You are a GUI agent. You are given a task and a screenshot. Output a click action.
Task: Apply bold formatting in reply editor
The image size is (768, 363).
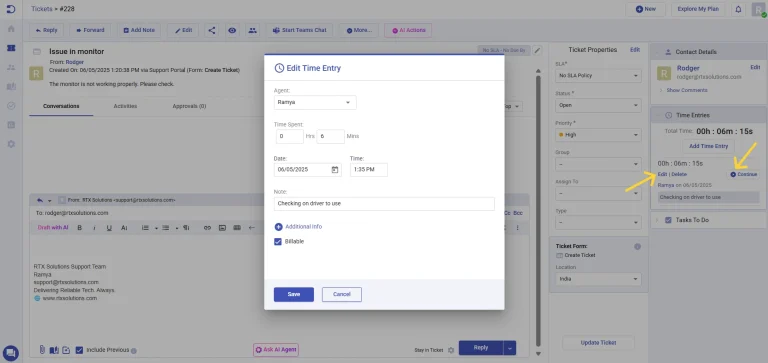point(79,228)
